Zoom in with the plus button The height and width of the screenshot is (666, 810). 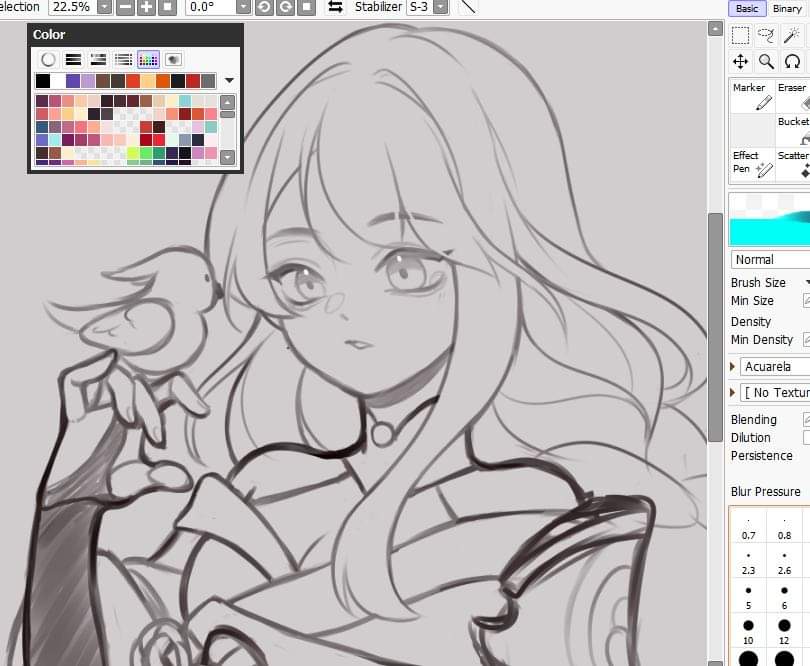147,7
